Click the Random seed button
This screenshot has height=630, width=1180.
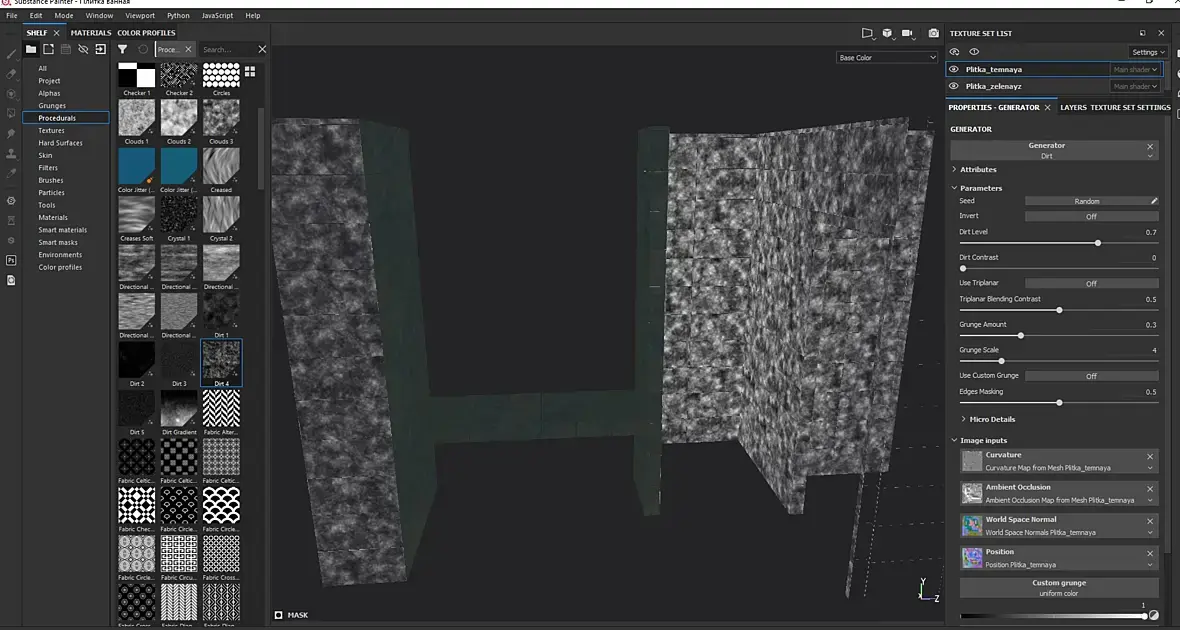1087,201
